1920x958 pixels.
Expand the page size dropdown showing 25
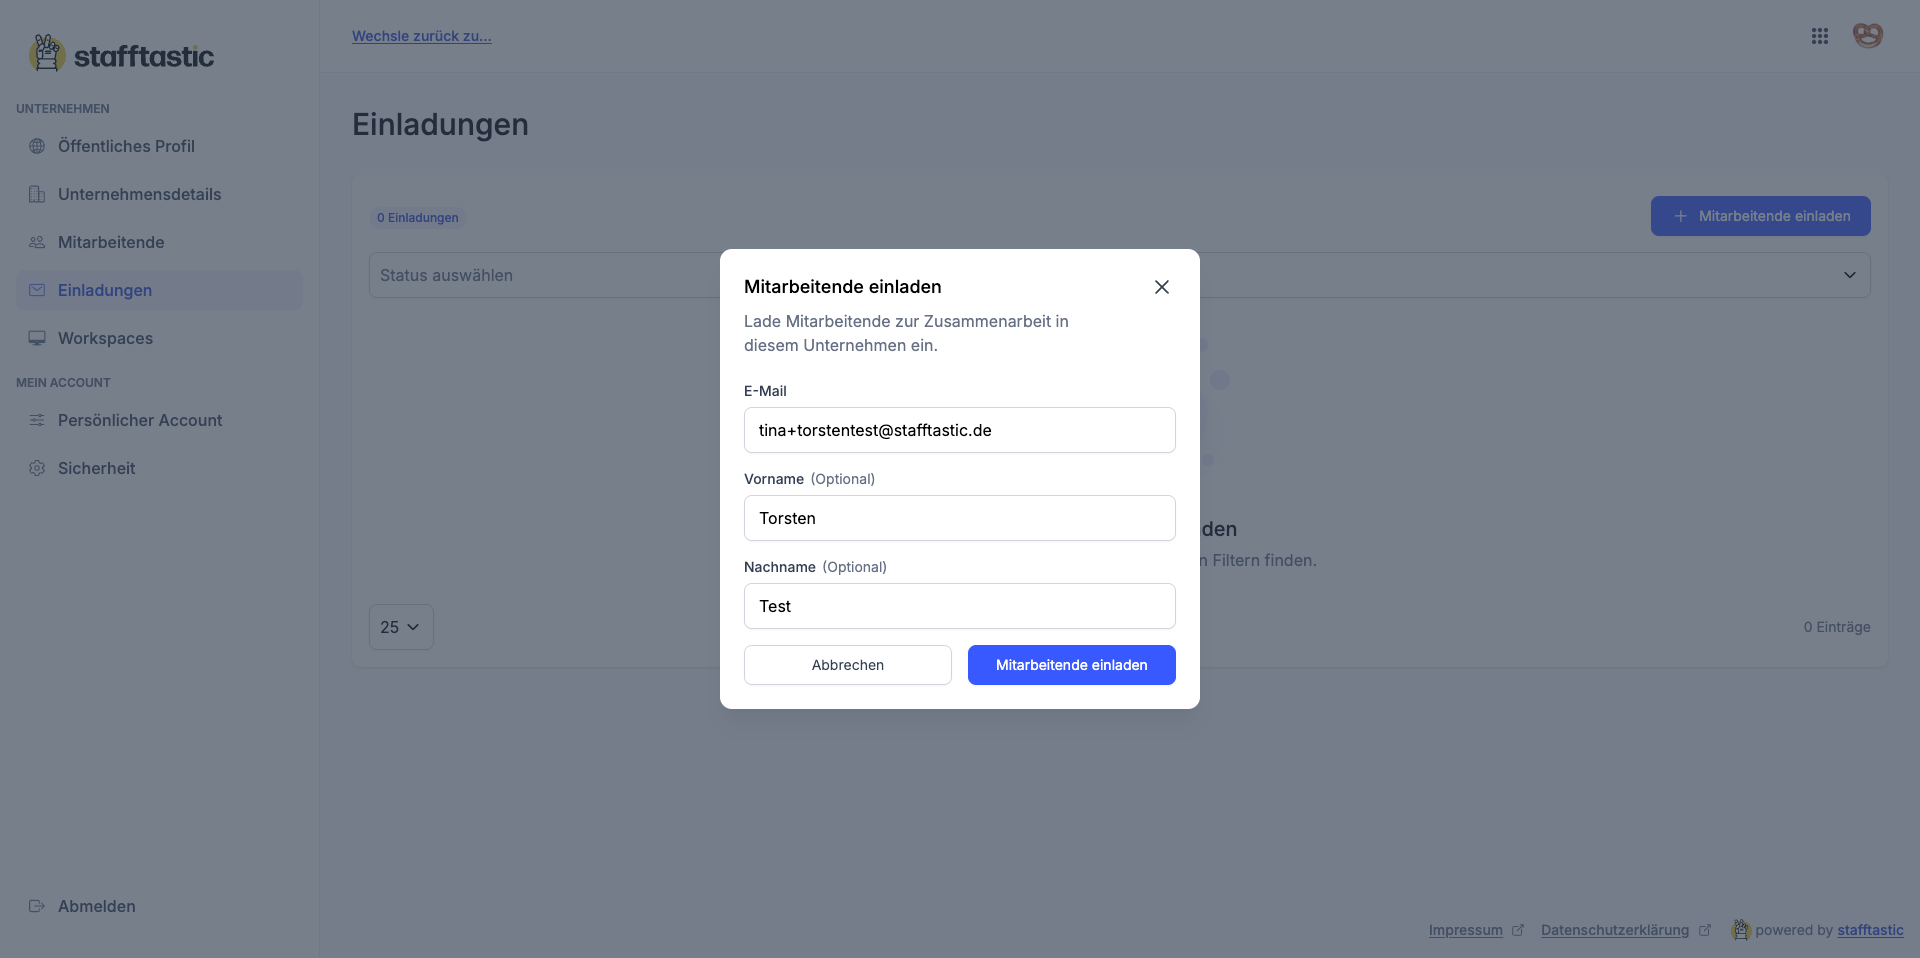click(x=400, y=627)
